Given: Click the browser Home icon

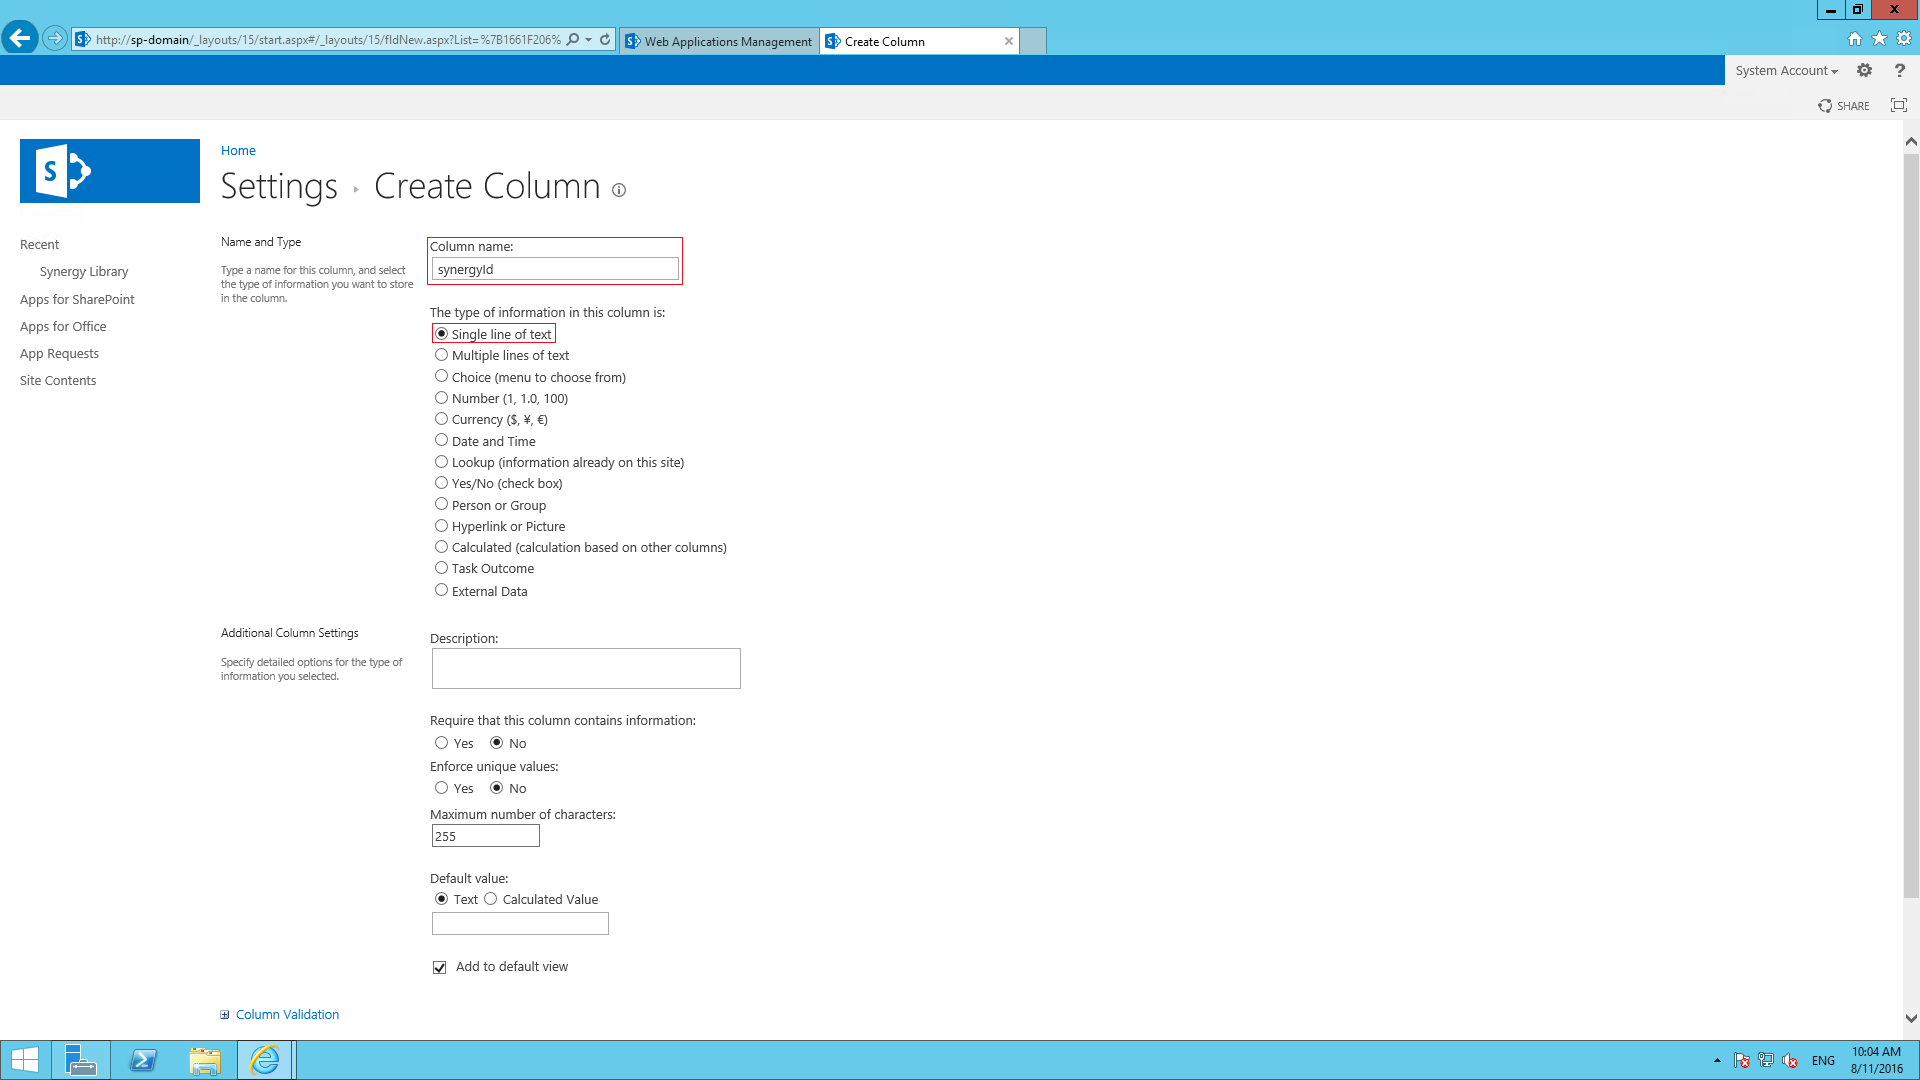Looking at the screenshot, I should 1855,39.
